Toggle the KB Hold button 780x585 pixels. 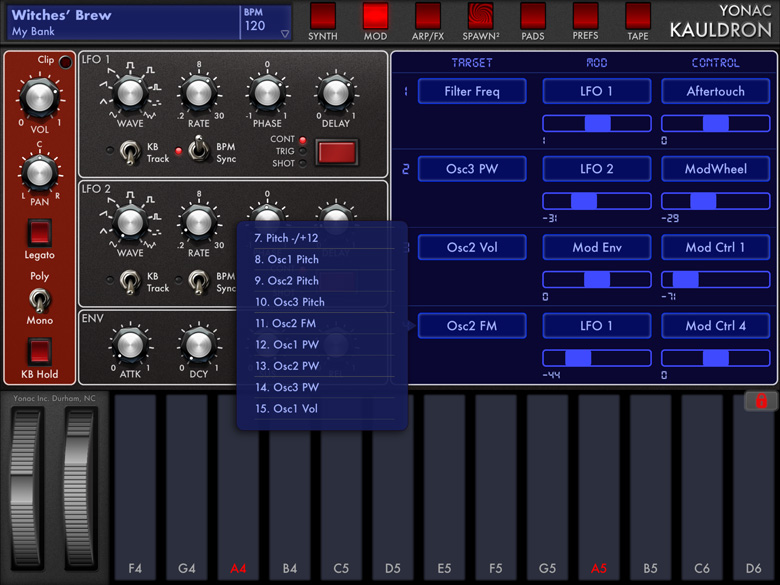click(39, 351)
